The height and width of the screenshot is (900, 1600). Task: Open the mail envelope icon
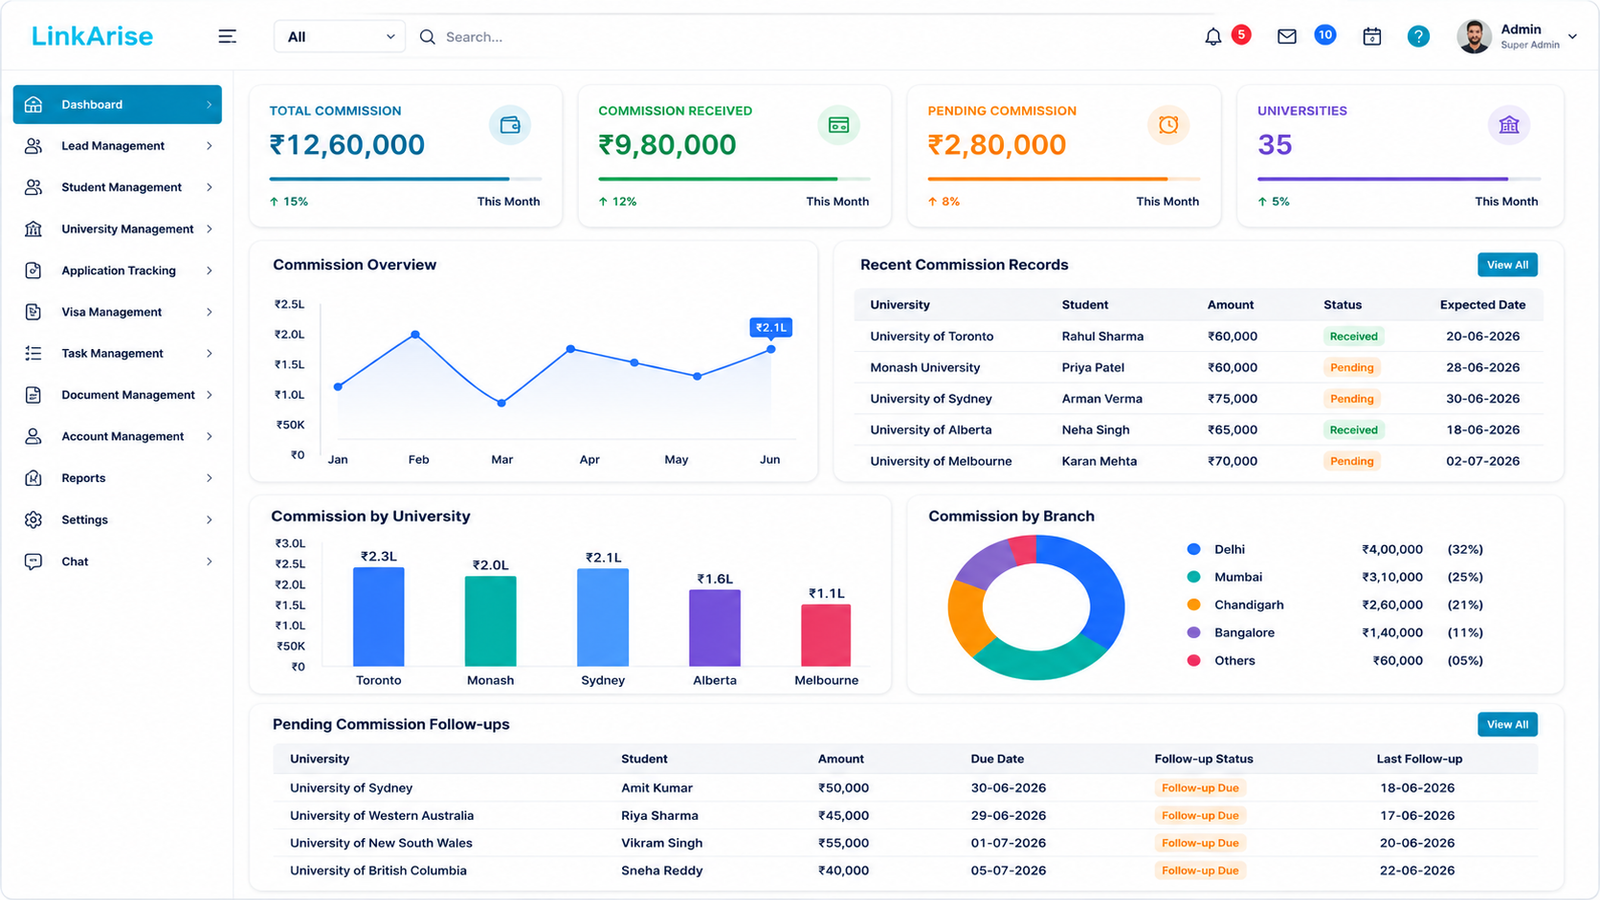(1287, 37)
